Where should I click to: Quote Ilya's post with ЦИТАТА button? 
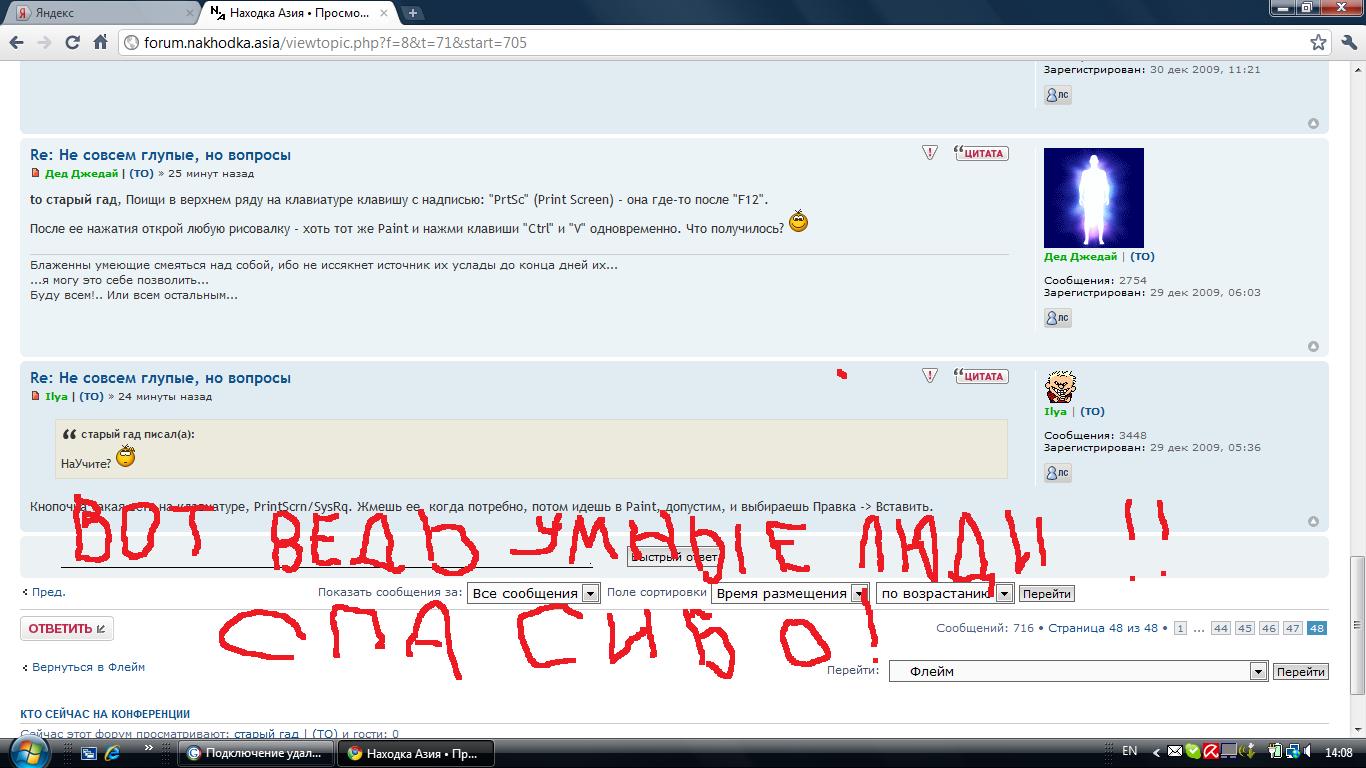[980, 377]
